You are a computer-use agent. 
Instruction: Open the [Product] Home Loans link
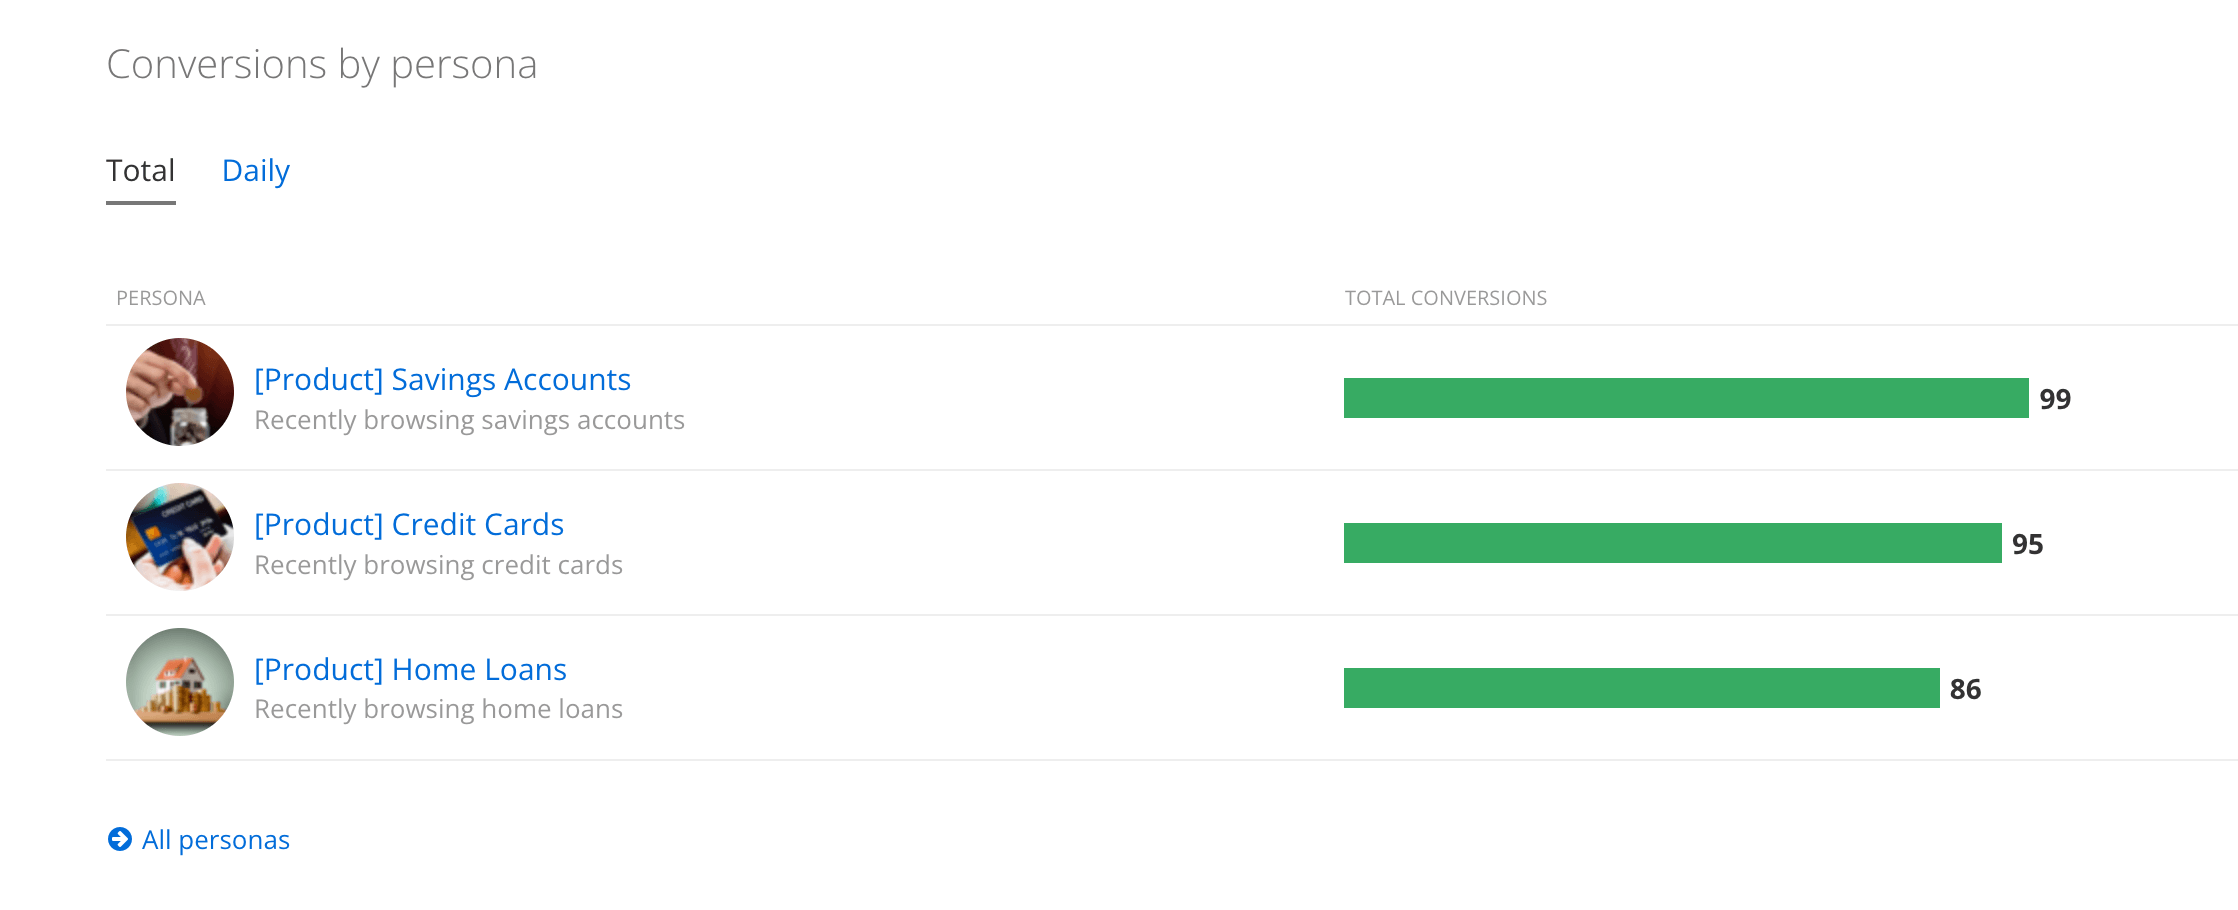(x=410, y=670)
